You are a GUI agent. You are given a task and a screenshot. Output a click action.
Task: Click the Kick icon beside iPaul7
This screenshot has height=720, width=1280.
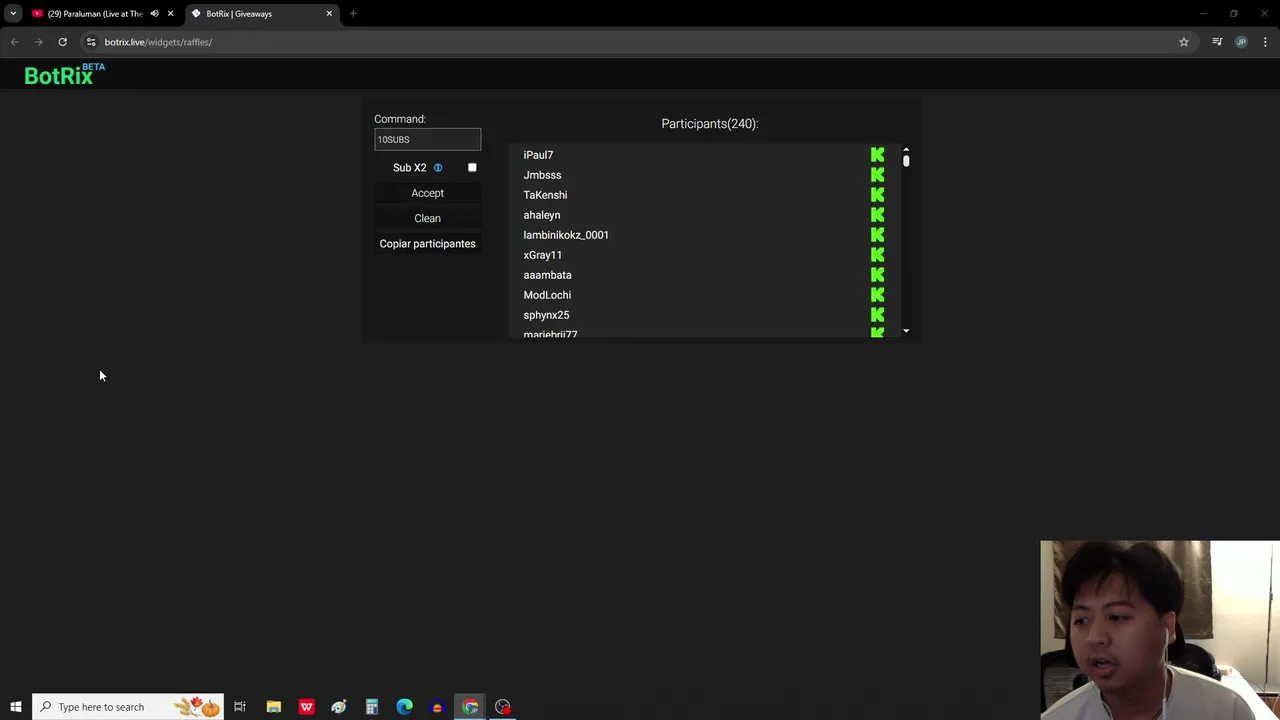tap(877, 155)
